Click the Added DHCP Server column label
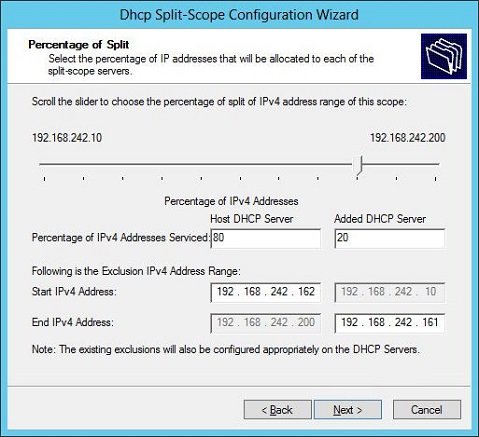Image resolution: width=479 pixels, height=437 pixels. click(x=380, y=219)
